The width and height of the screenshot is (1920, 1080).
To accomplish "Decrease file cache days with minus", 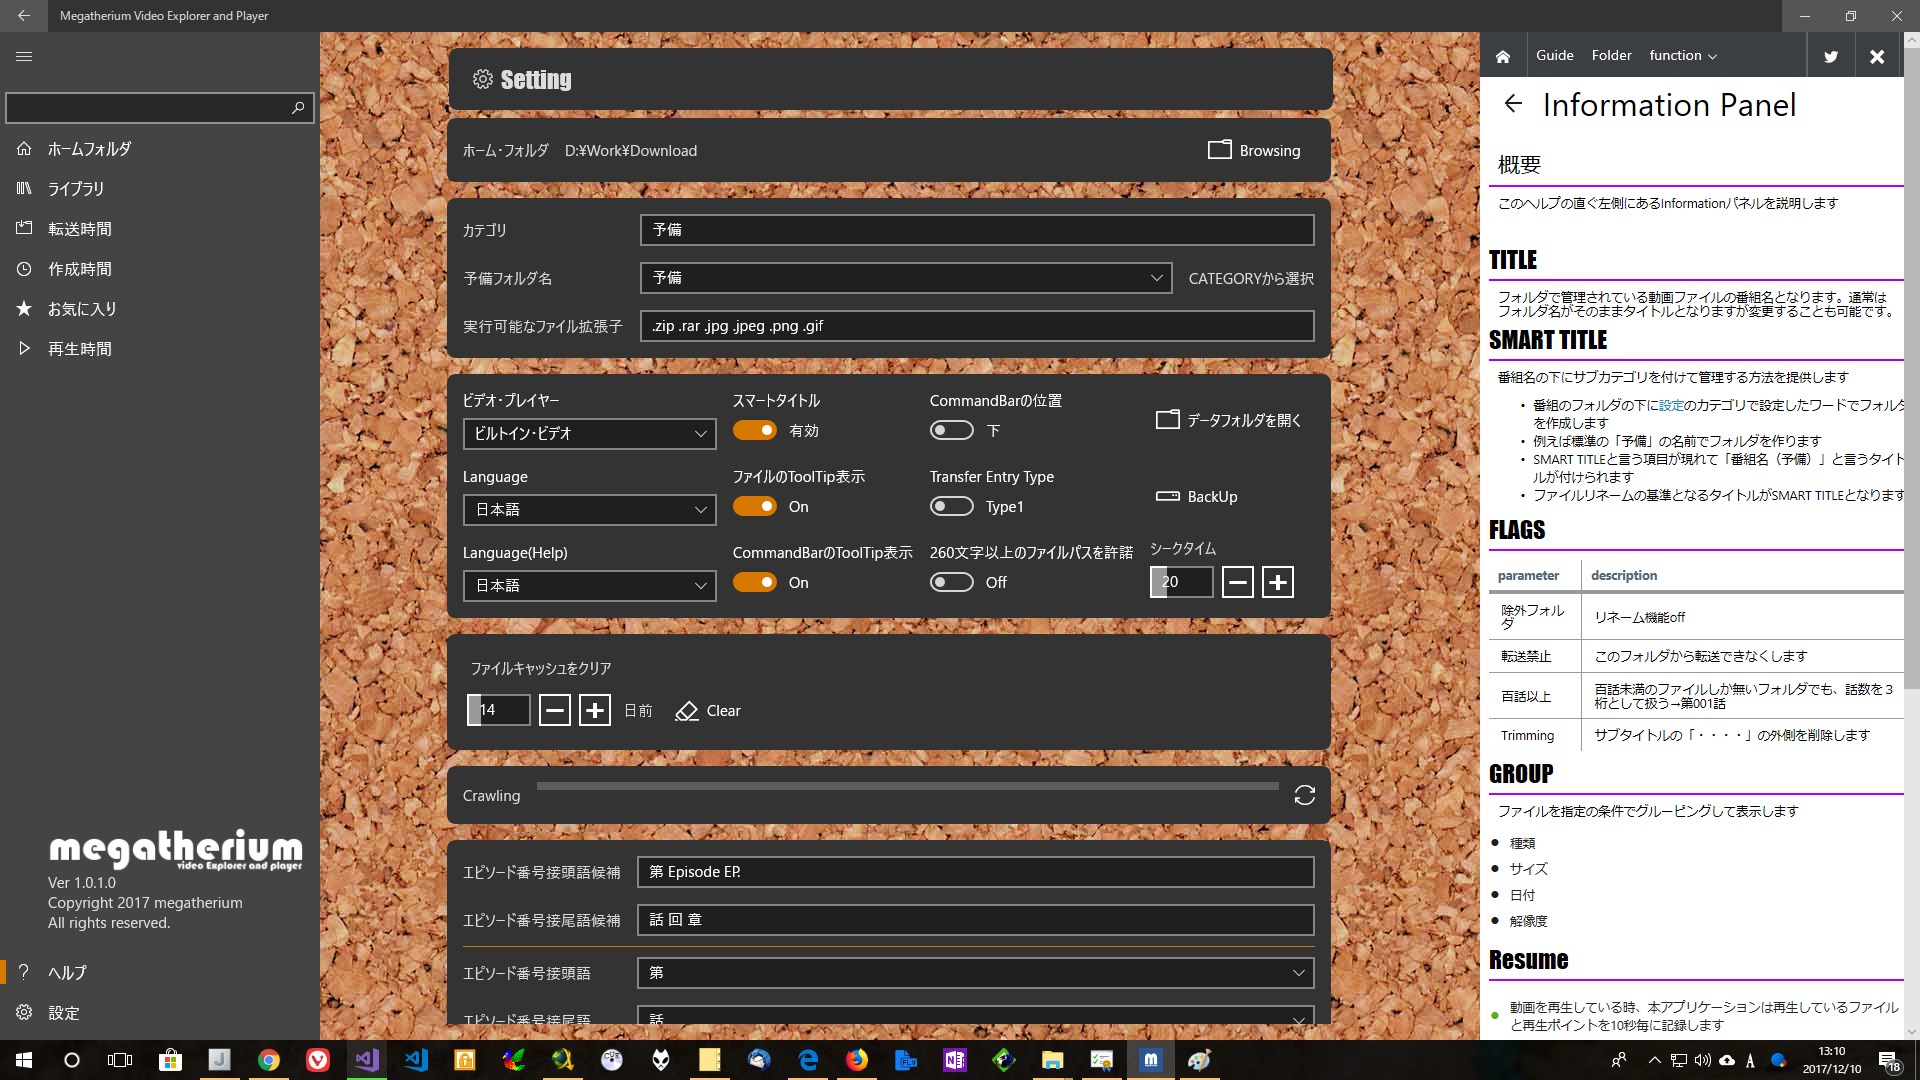I will [555, 710].
